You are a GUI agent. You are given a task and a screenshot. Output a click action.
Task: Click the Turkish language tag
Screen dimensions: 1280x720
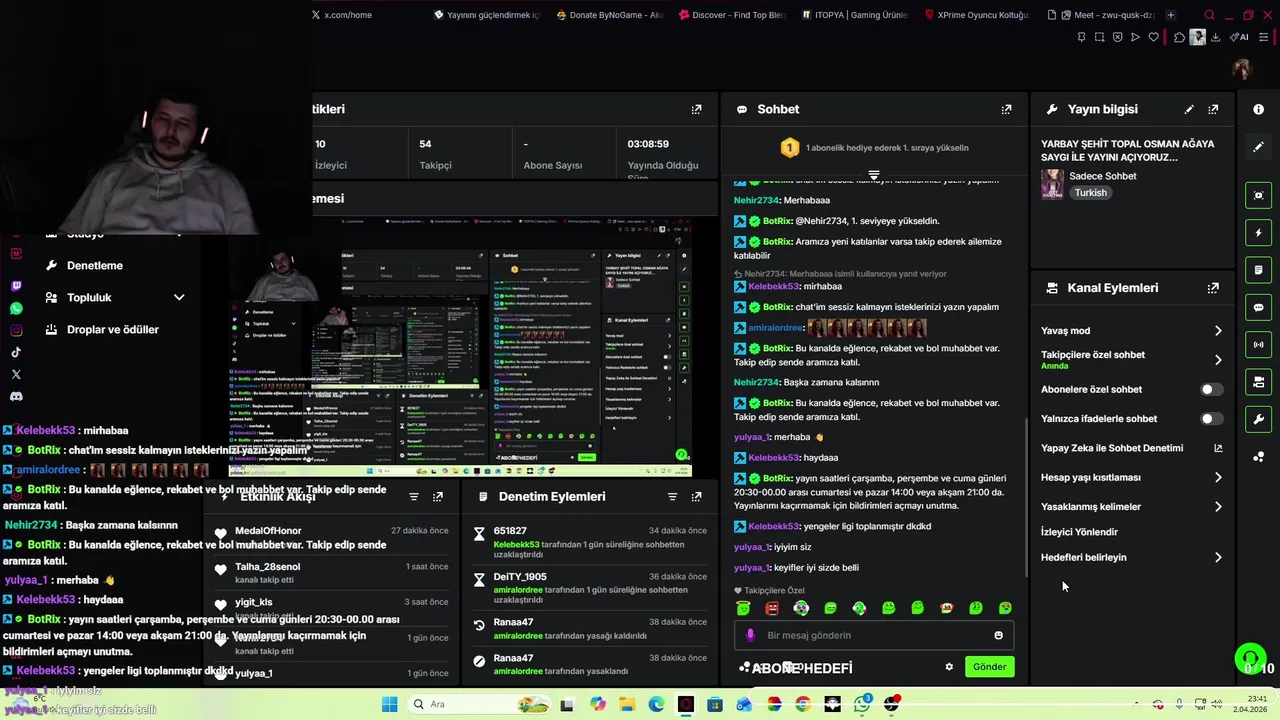1090,193
